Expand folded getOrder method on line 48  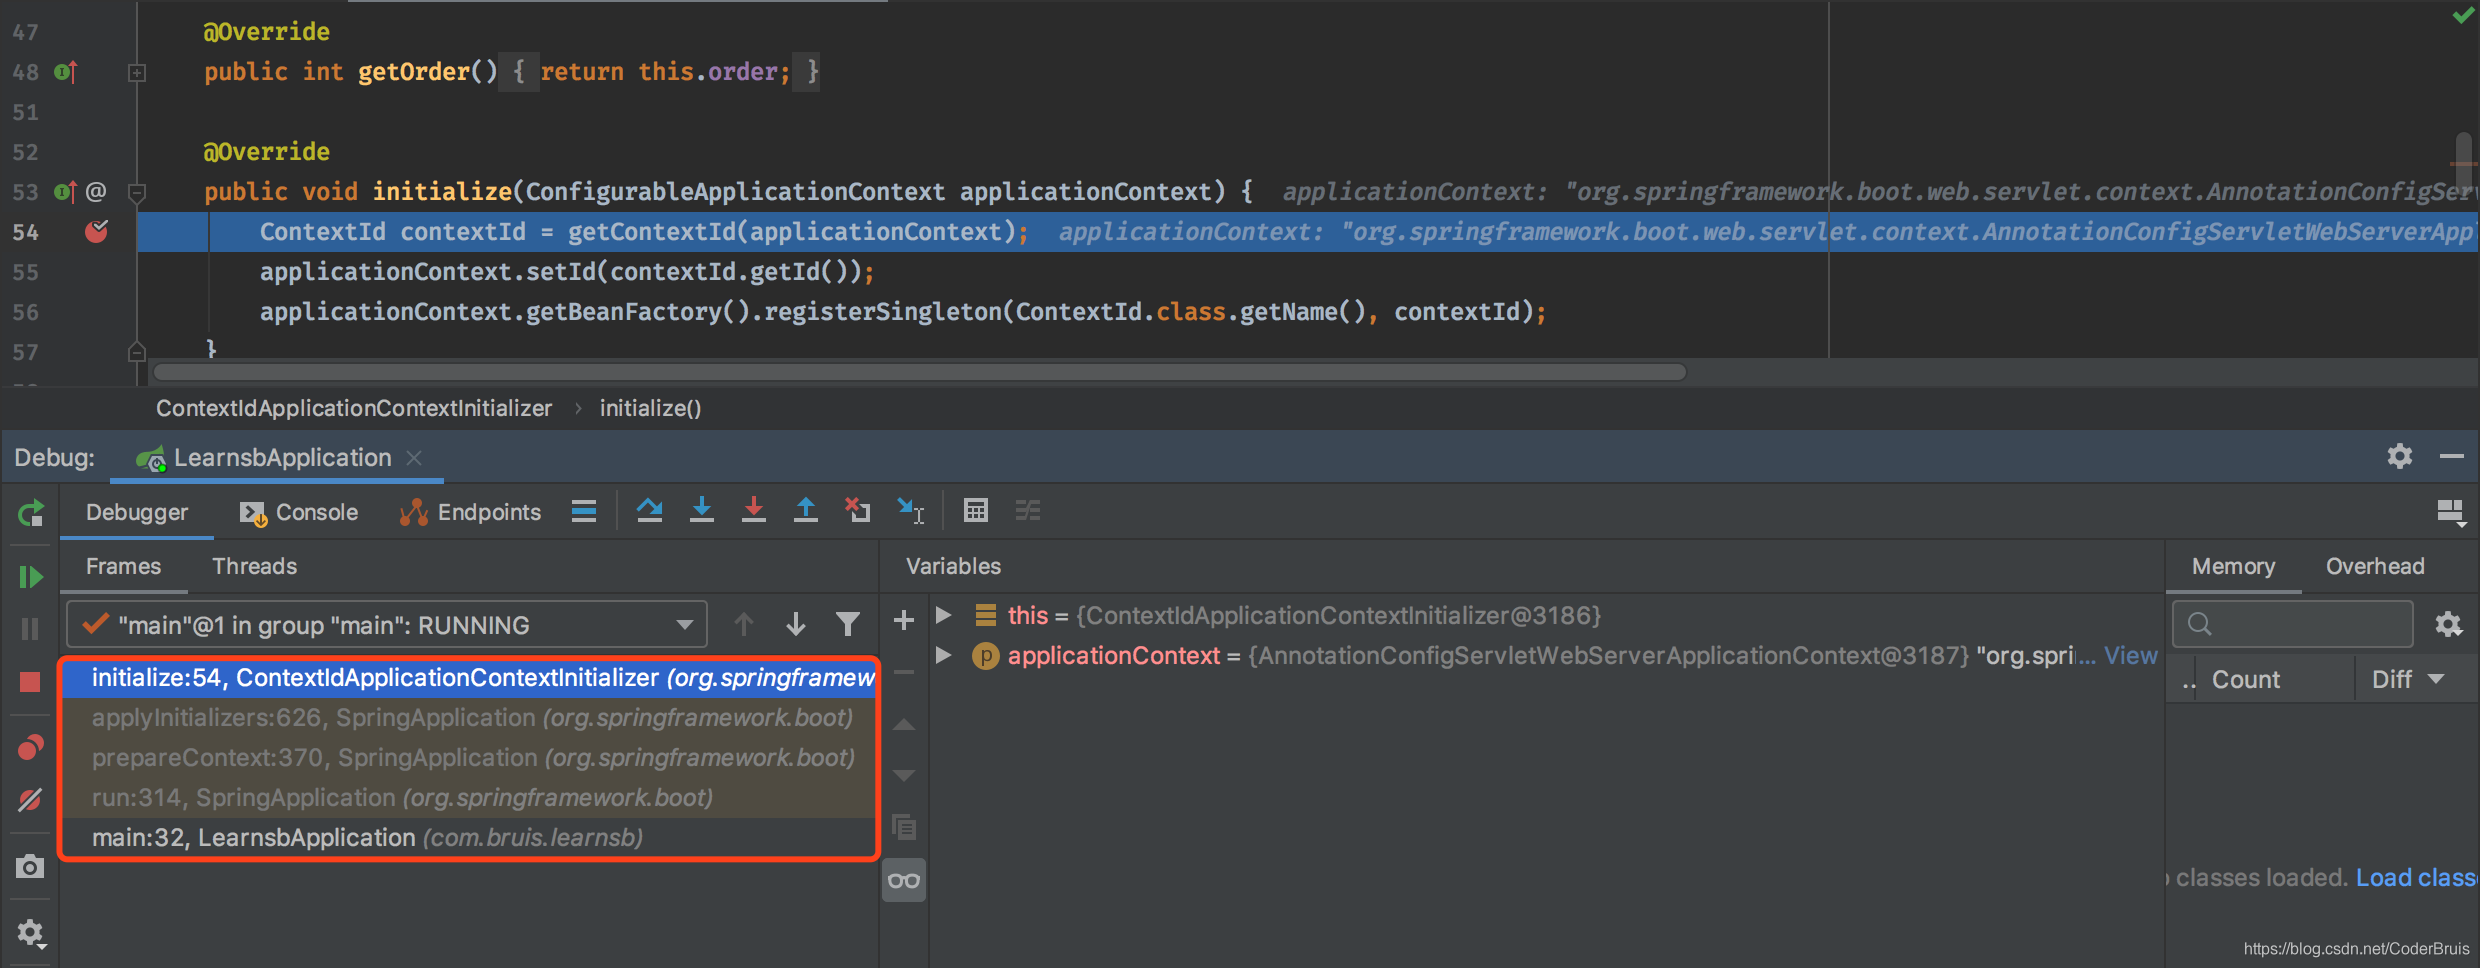point(137,73)
